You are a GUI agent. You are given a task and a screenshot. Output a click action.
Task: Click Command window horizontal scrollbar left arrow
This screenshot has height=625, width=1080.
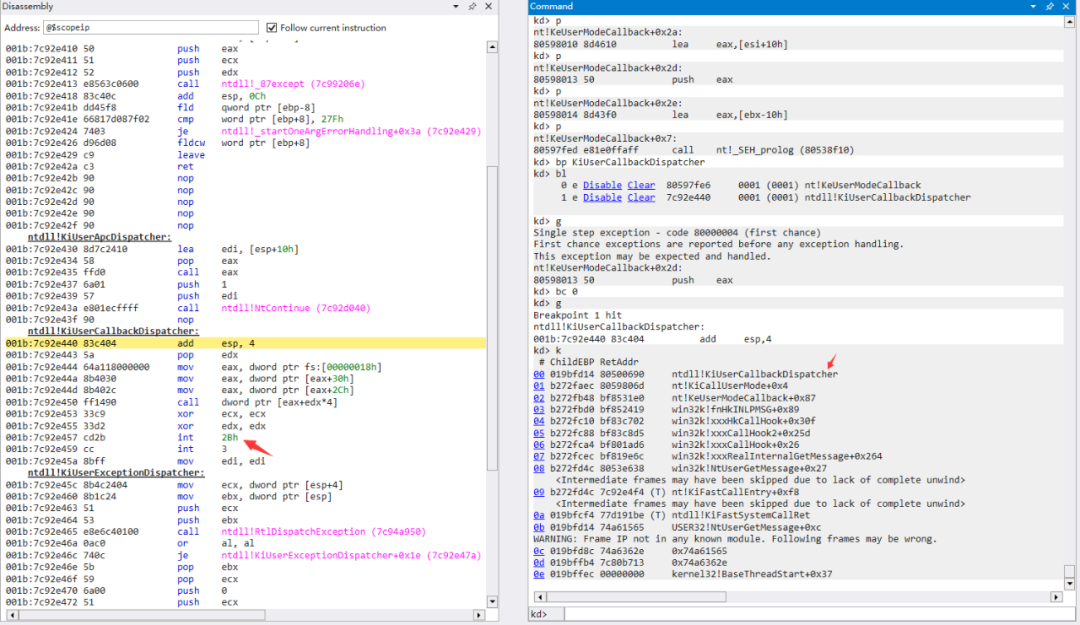pos(539,597)
